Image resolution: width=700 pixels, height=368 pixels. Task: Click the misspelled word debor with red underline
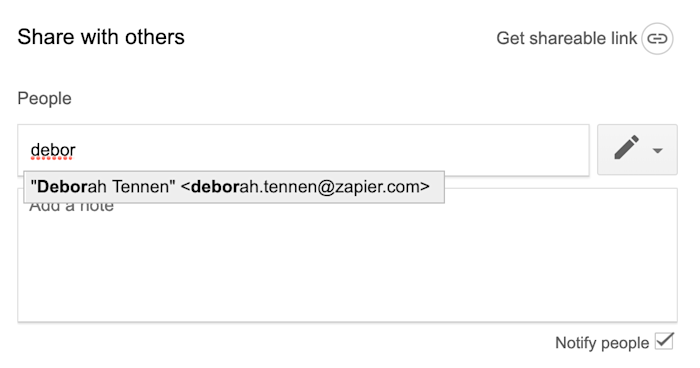pyautogui.click(x=53, y=150)
